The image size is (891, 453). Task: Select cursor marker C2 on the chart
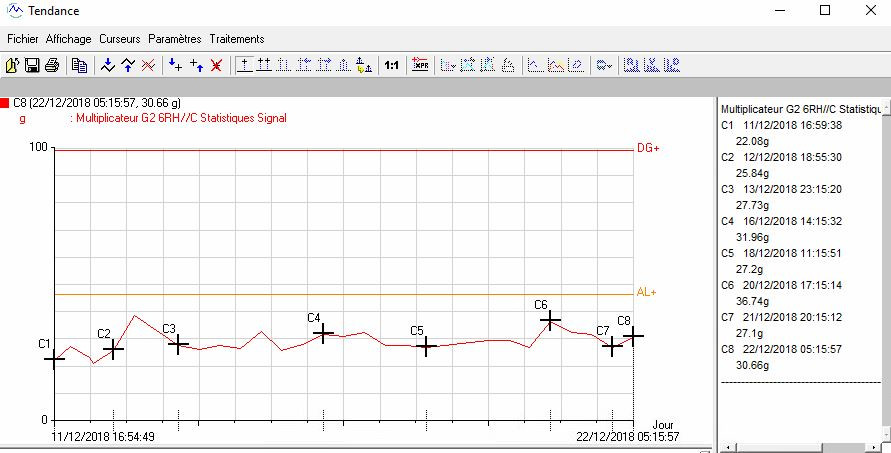[x=113, y=350]
